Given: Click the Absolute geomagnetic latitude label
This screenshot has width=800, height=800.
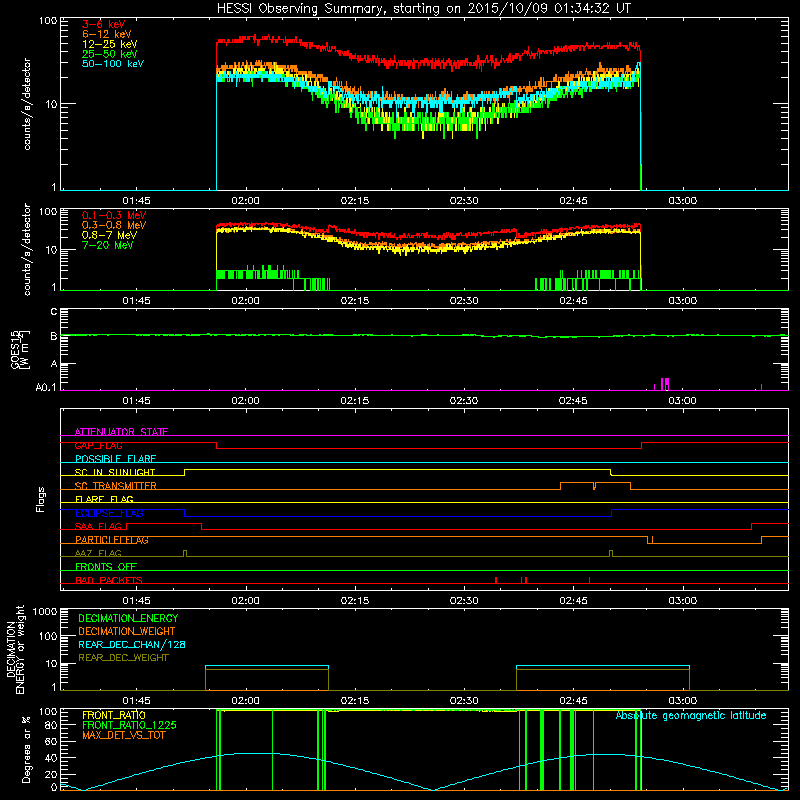Looking at the screenshot, I should click(691, 716).
